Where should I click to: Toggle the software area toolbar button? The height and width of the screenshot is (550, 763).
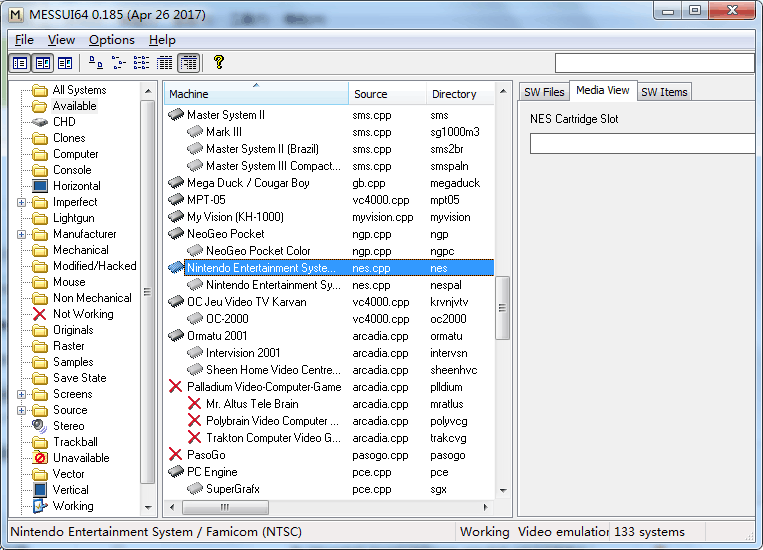click(64, 63)
